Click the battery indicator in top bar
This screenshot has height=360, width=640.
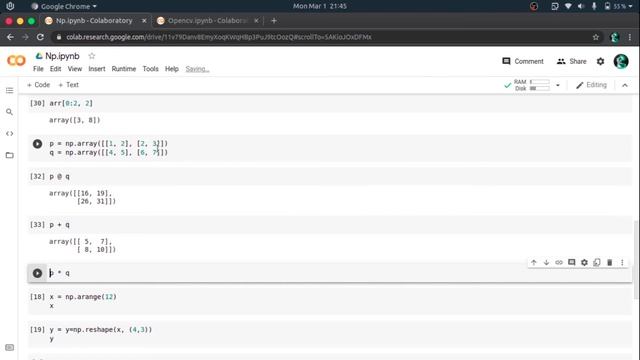coord(615,6)
